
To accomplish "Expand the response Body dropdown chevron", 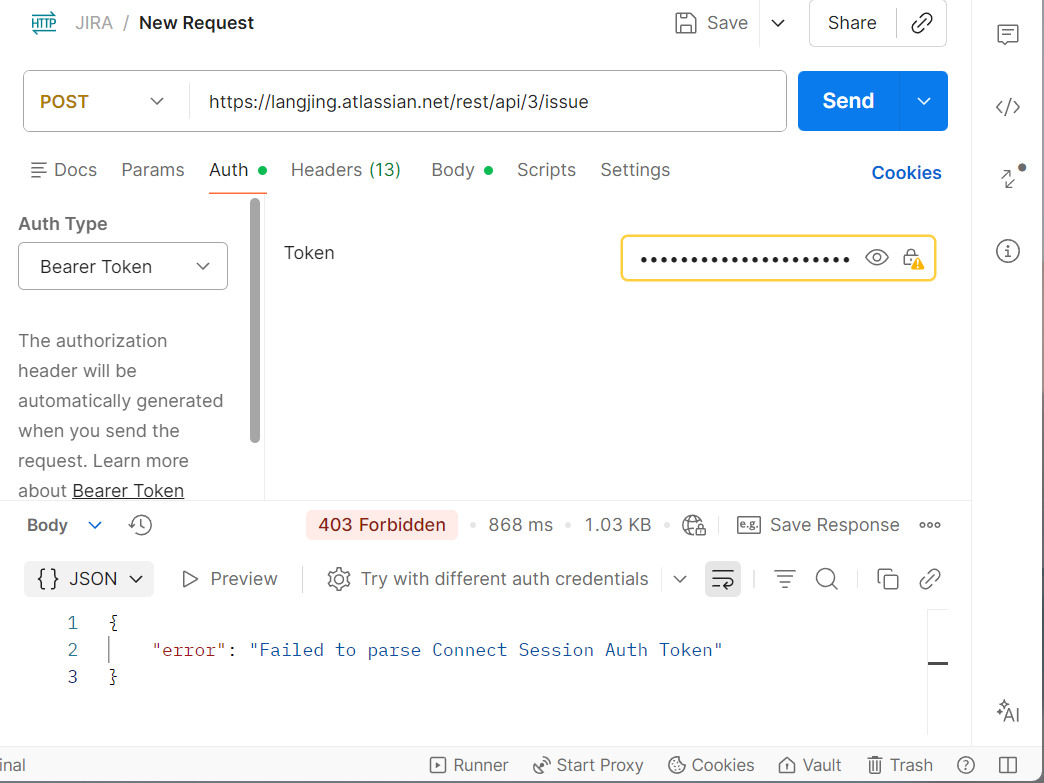I will pos(95,525).
